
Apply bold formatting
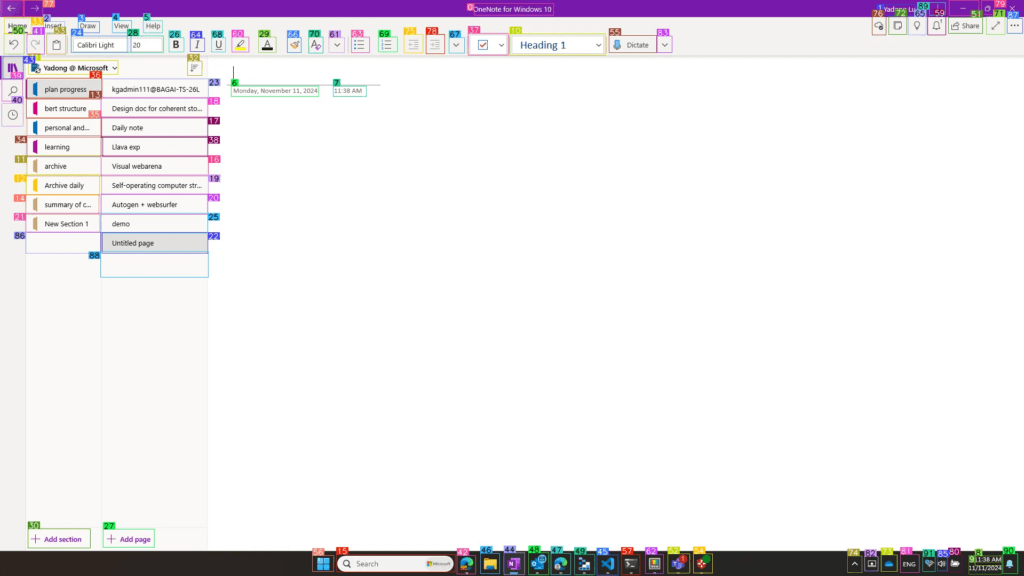(x=176, y=45)
